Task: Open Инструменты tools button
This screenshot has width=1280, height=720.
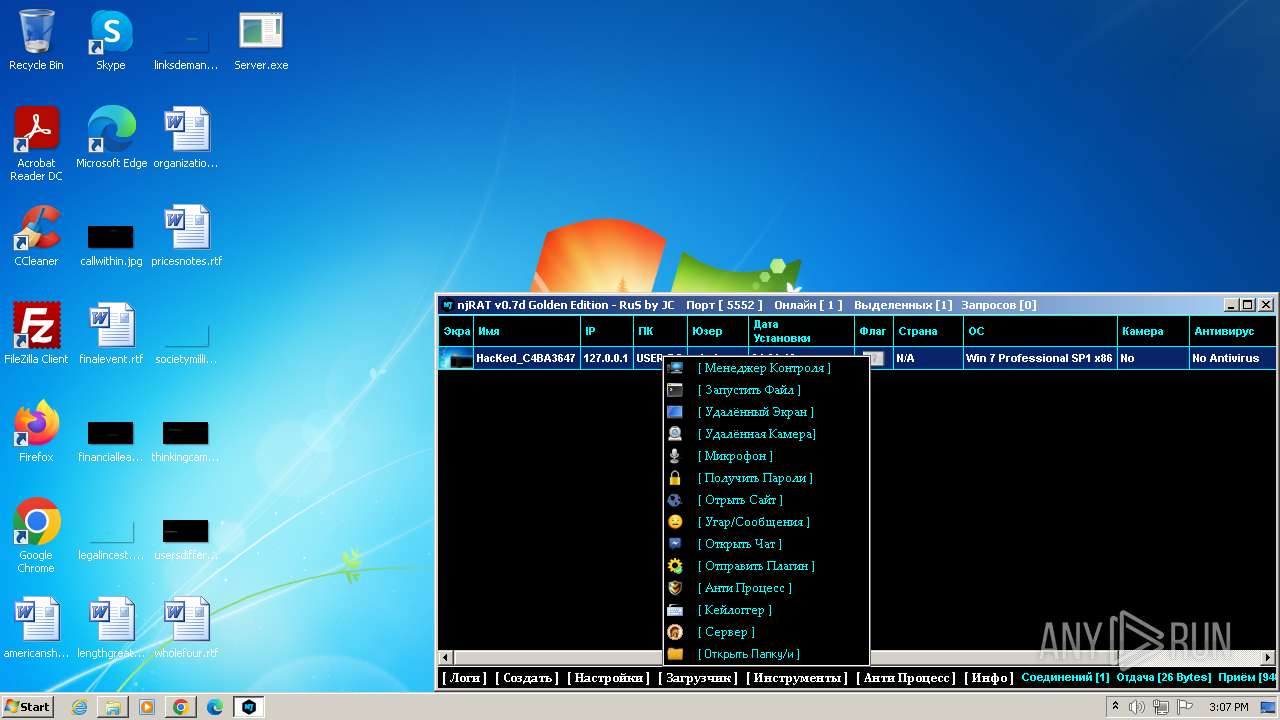Action: [797, 678]
